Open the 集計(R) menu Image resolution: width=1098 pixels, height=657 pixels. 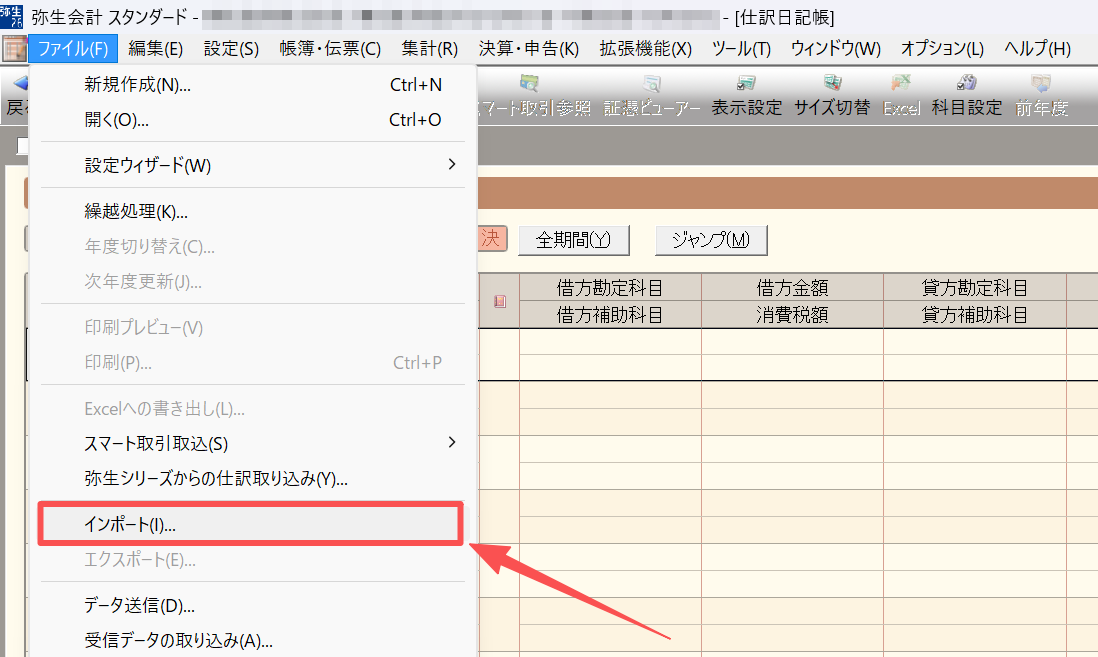[x=429, y=48]
